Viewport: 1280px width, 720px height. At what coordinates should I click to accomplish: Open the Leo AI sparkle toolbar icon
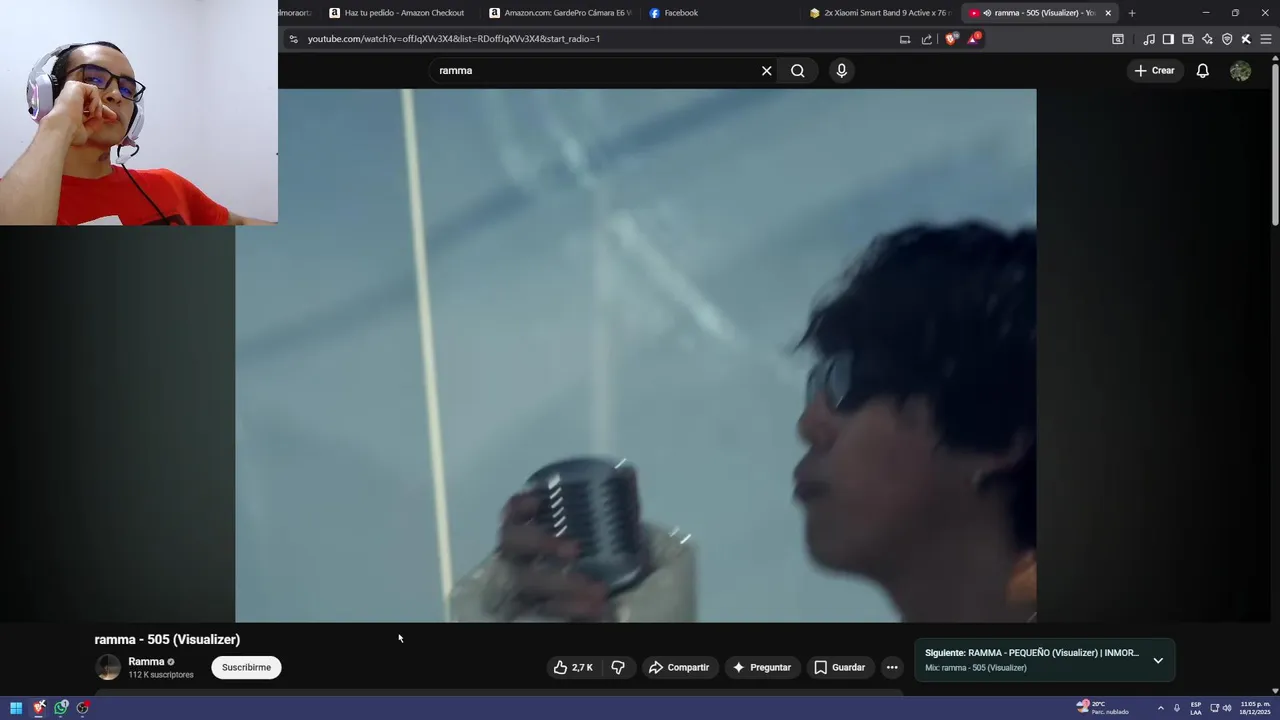pyautogui.click(x=1207, y=39)
